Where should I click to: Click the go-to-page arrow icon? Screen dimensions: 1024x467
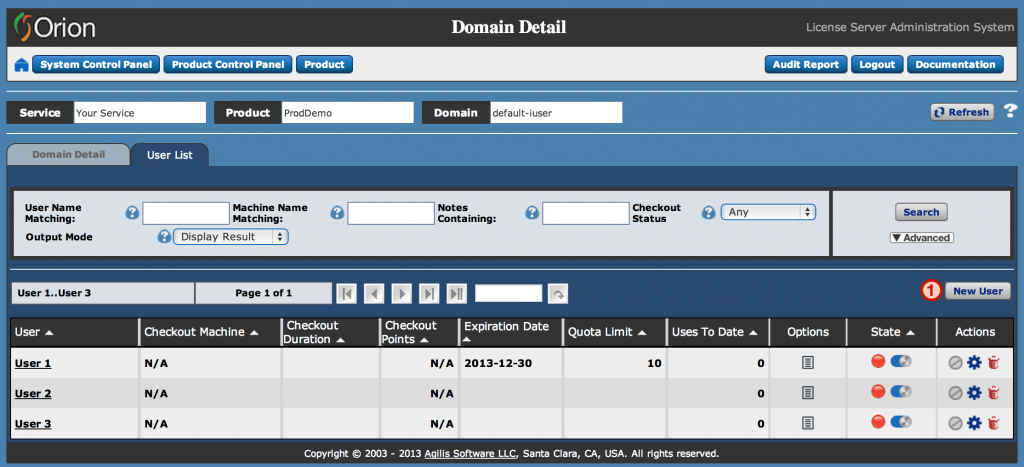(558, 293)
